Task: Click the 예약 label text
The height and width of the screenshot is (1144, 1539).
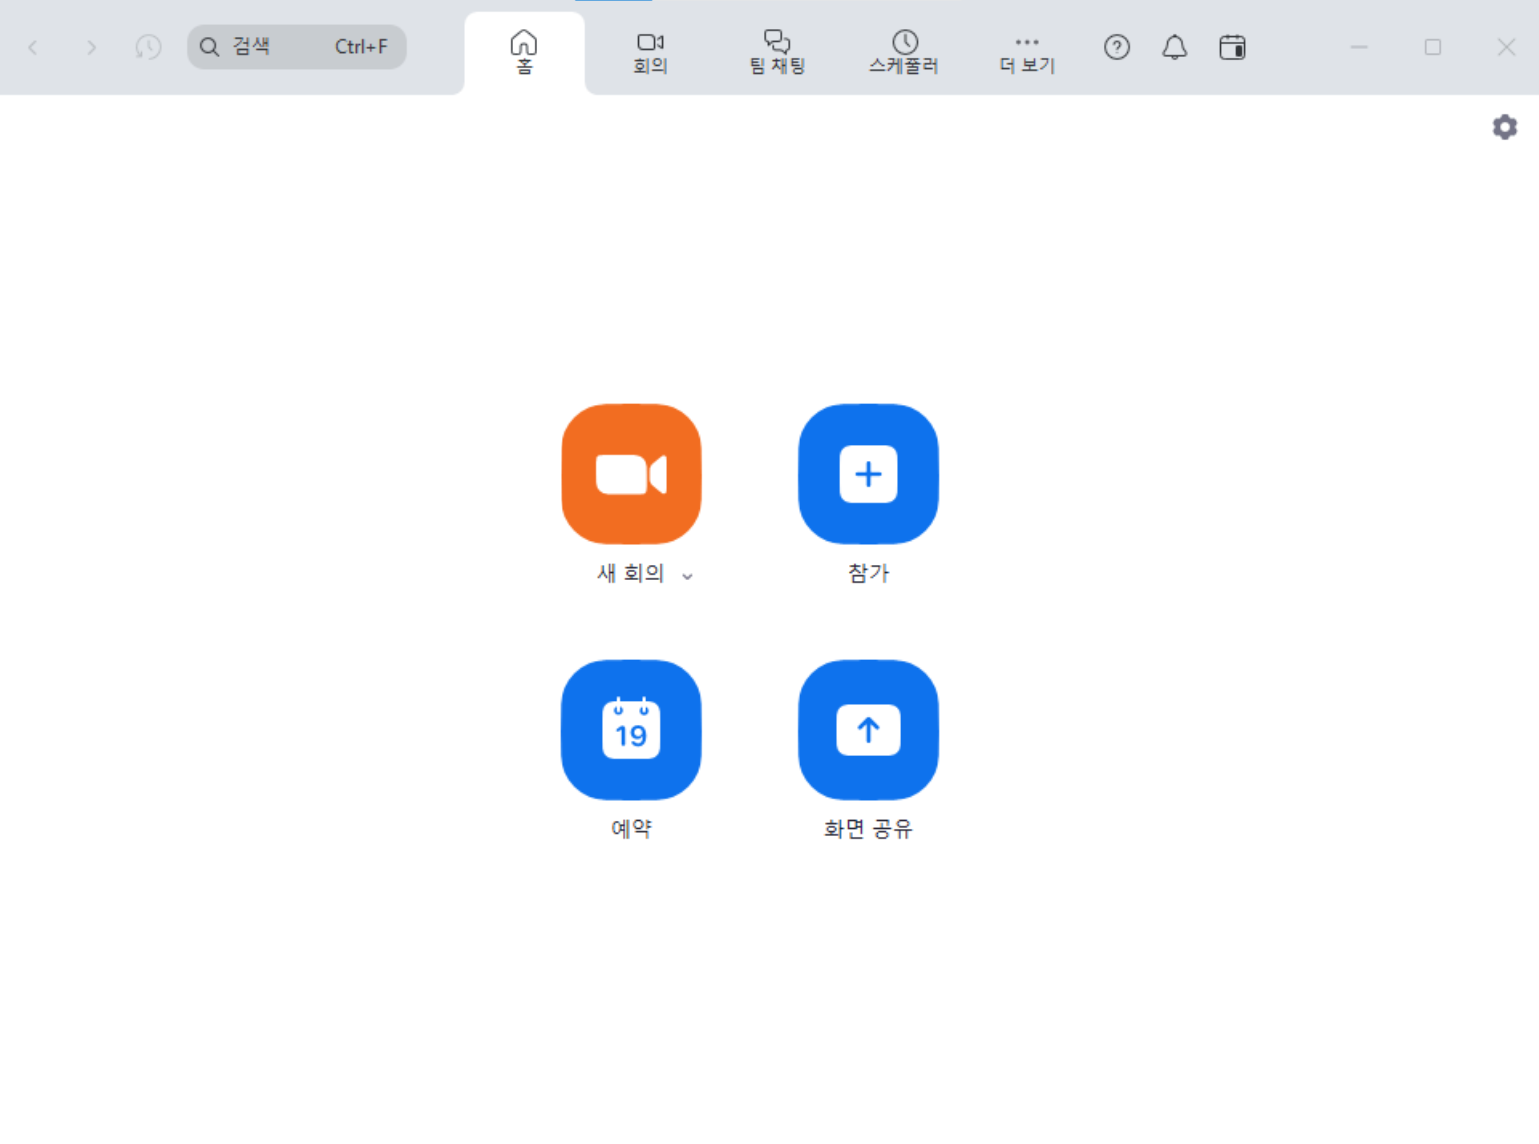Action: [x=631, y=829]
